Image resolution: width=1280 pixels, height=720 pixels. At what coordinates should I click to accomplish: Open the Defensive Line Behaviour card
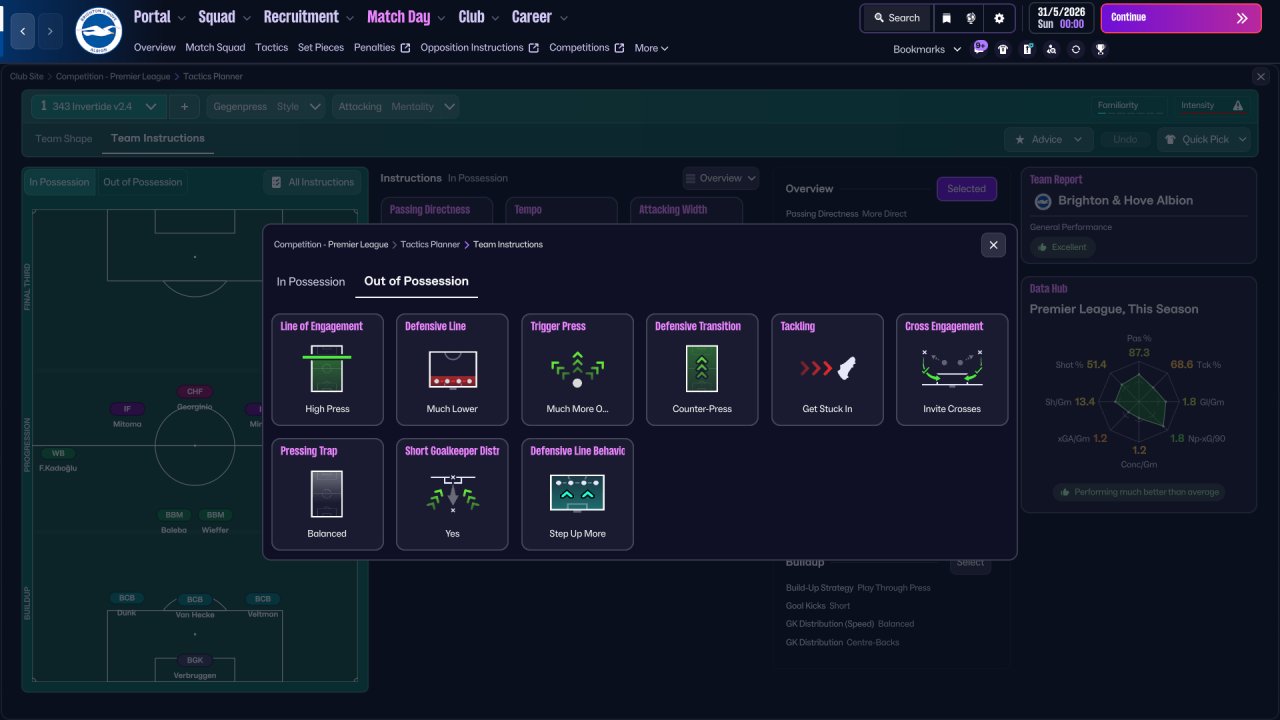[577, 495]
